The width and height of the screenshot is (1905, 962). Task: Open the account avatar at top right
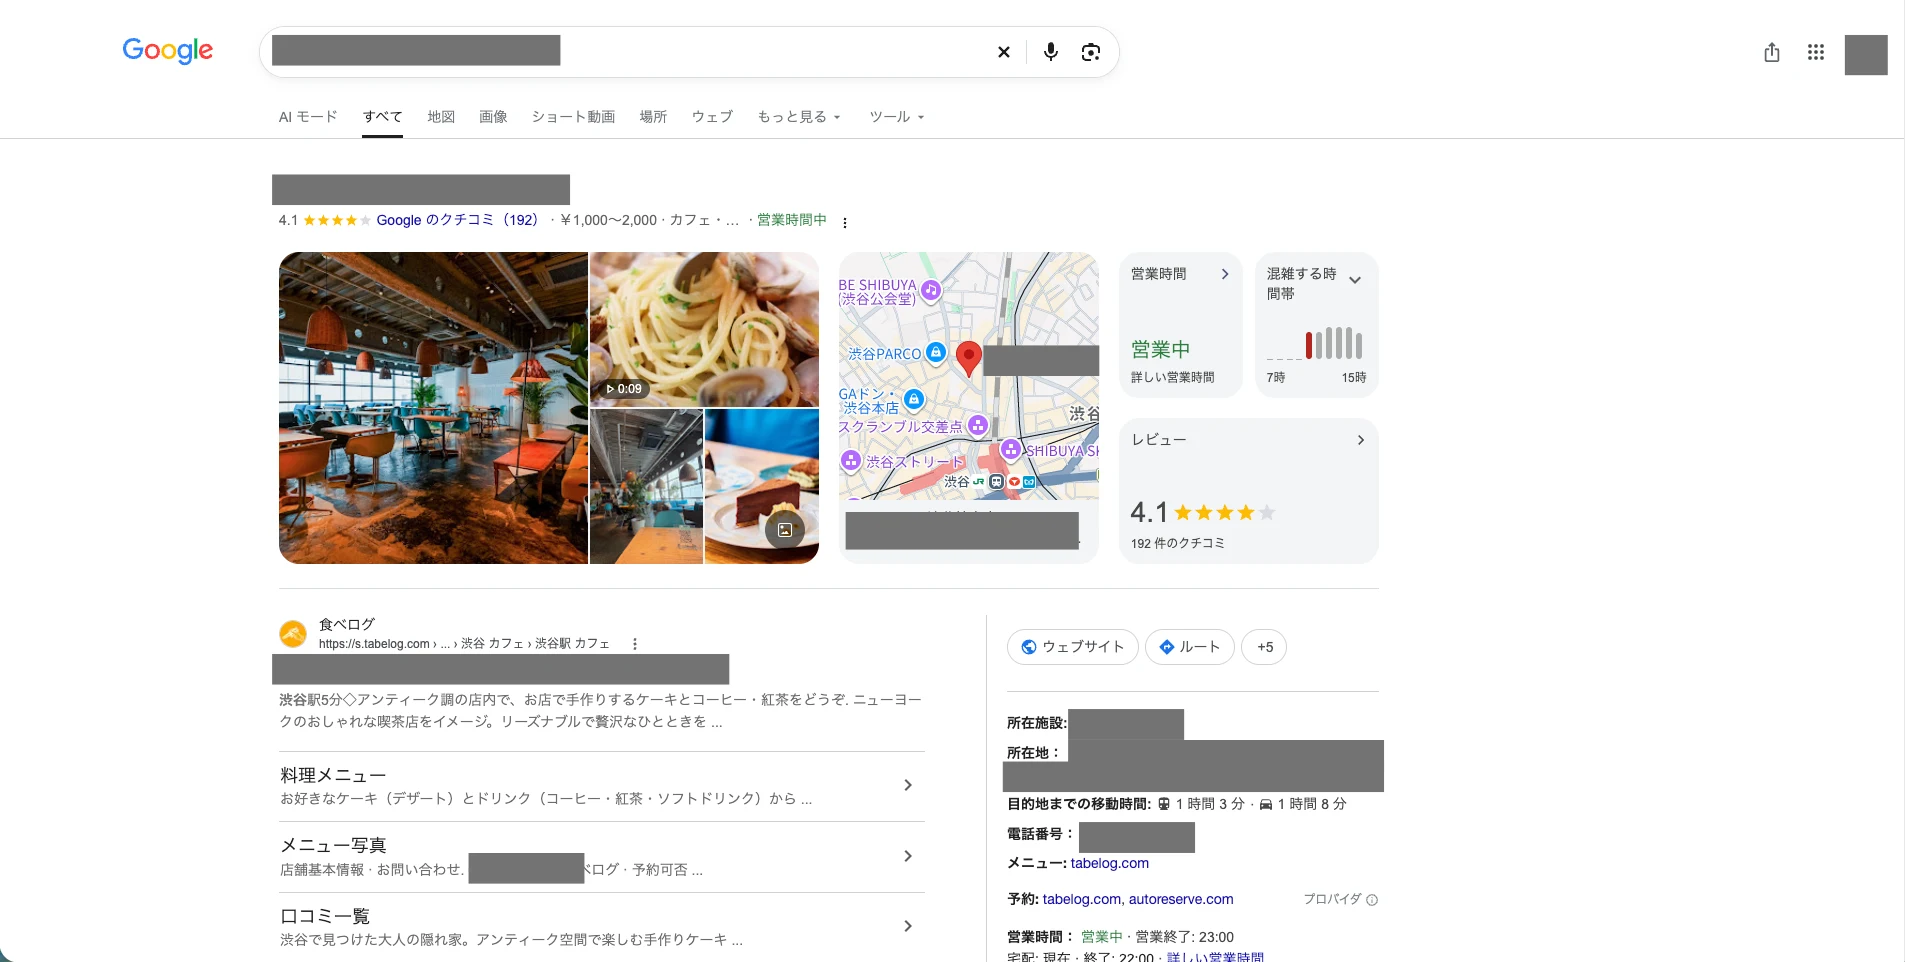pyautogui.click(x=1866, y=55)
